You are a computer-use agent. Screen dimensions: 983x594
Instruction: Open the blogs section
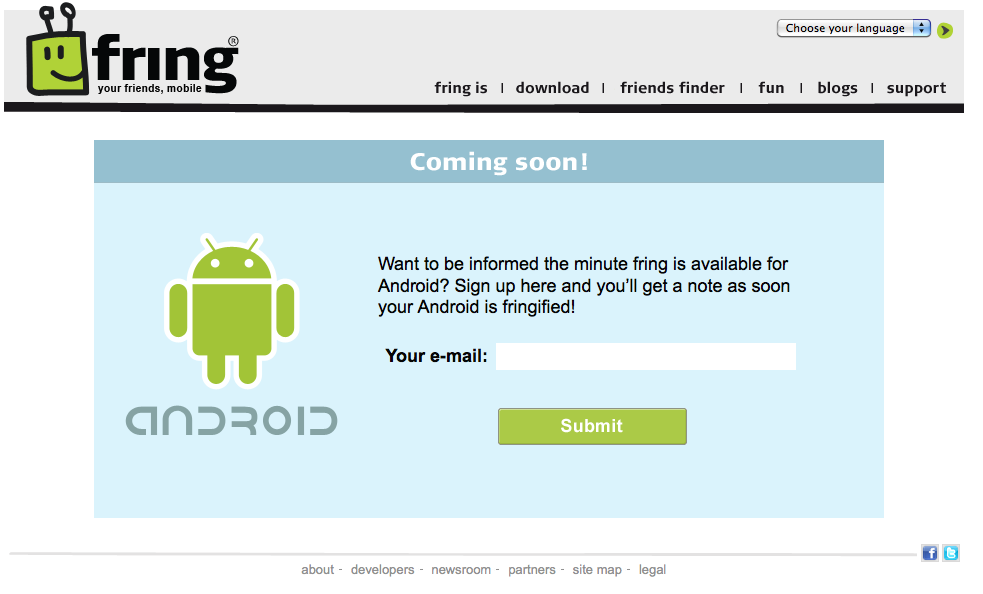tap(837, 88)
